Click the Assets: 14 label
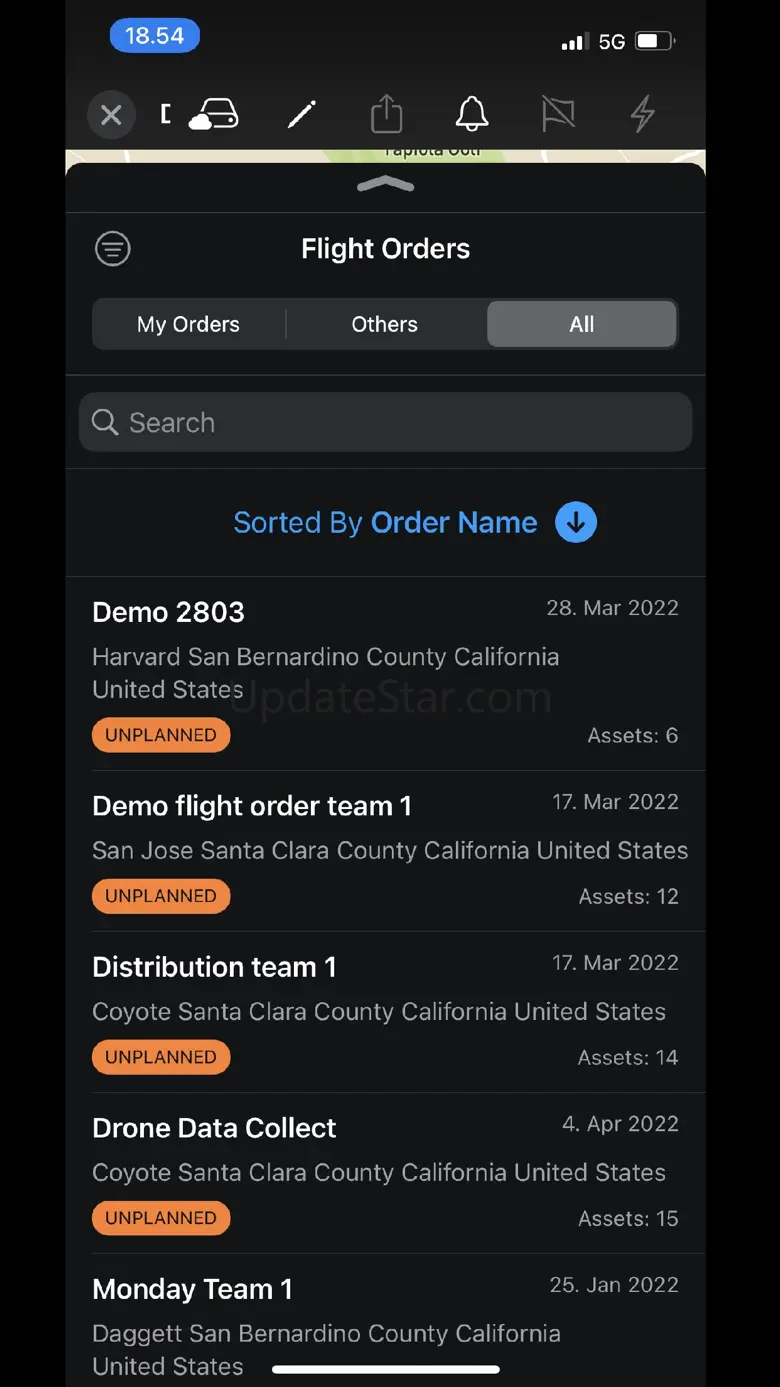 (x=628, y=1058)
